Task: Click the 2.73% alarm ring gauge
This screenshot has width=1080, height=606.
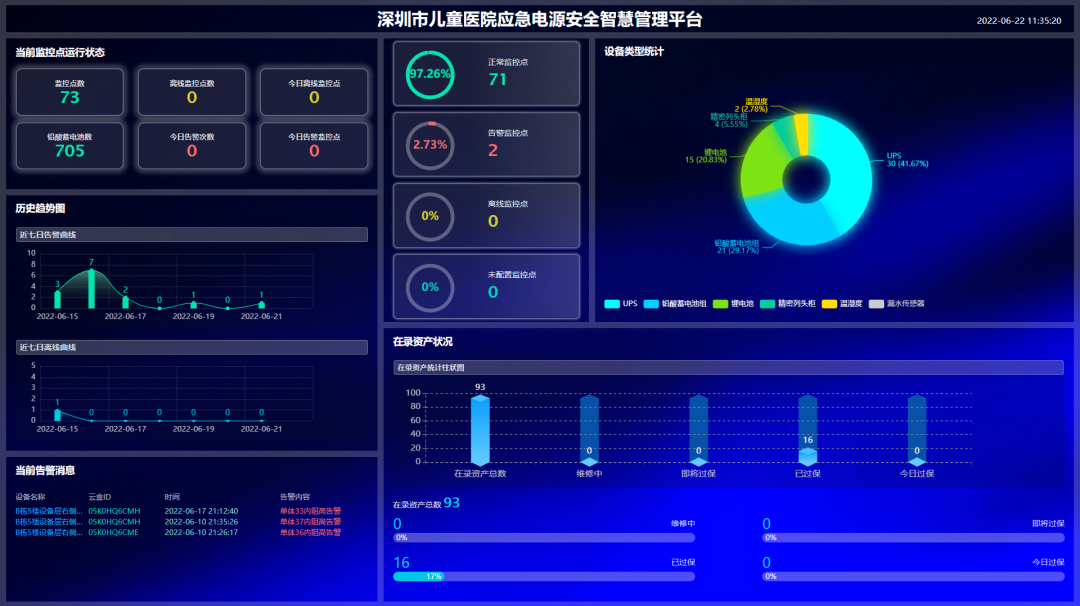Action: (430, 145)
